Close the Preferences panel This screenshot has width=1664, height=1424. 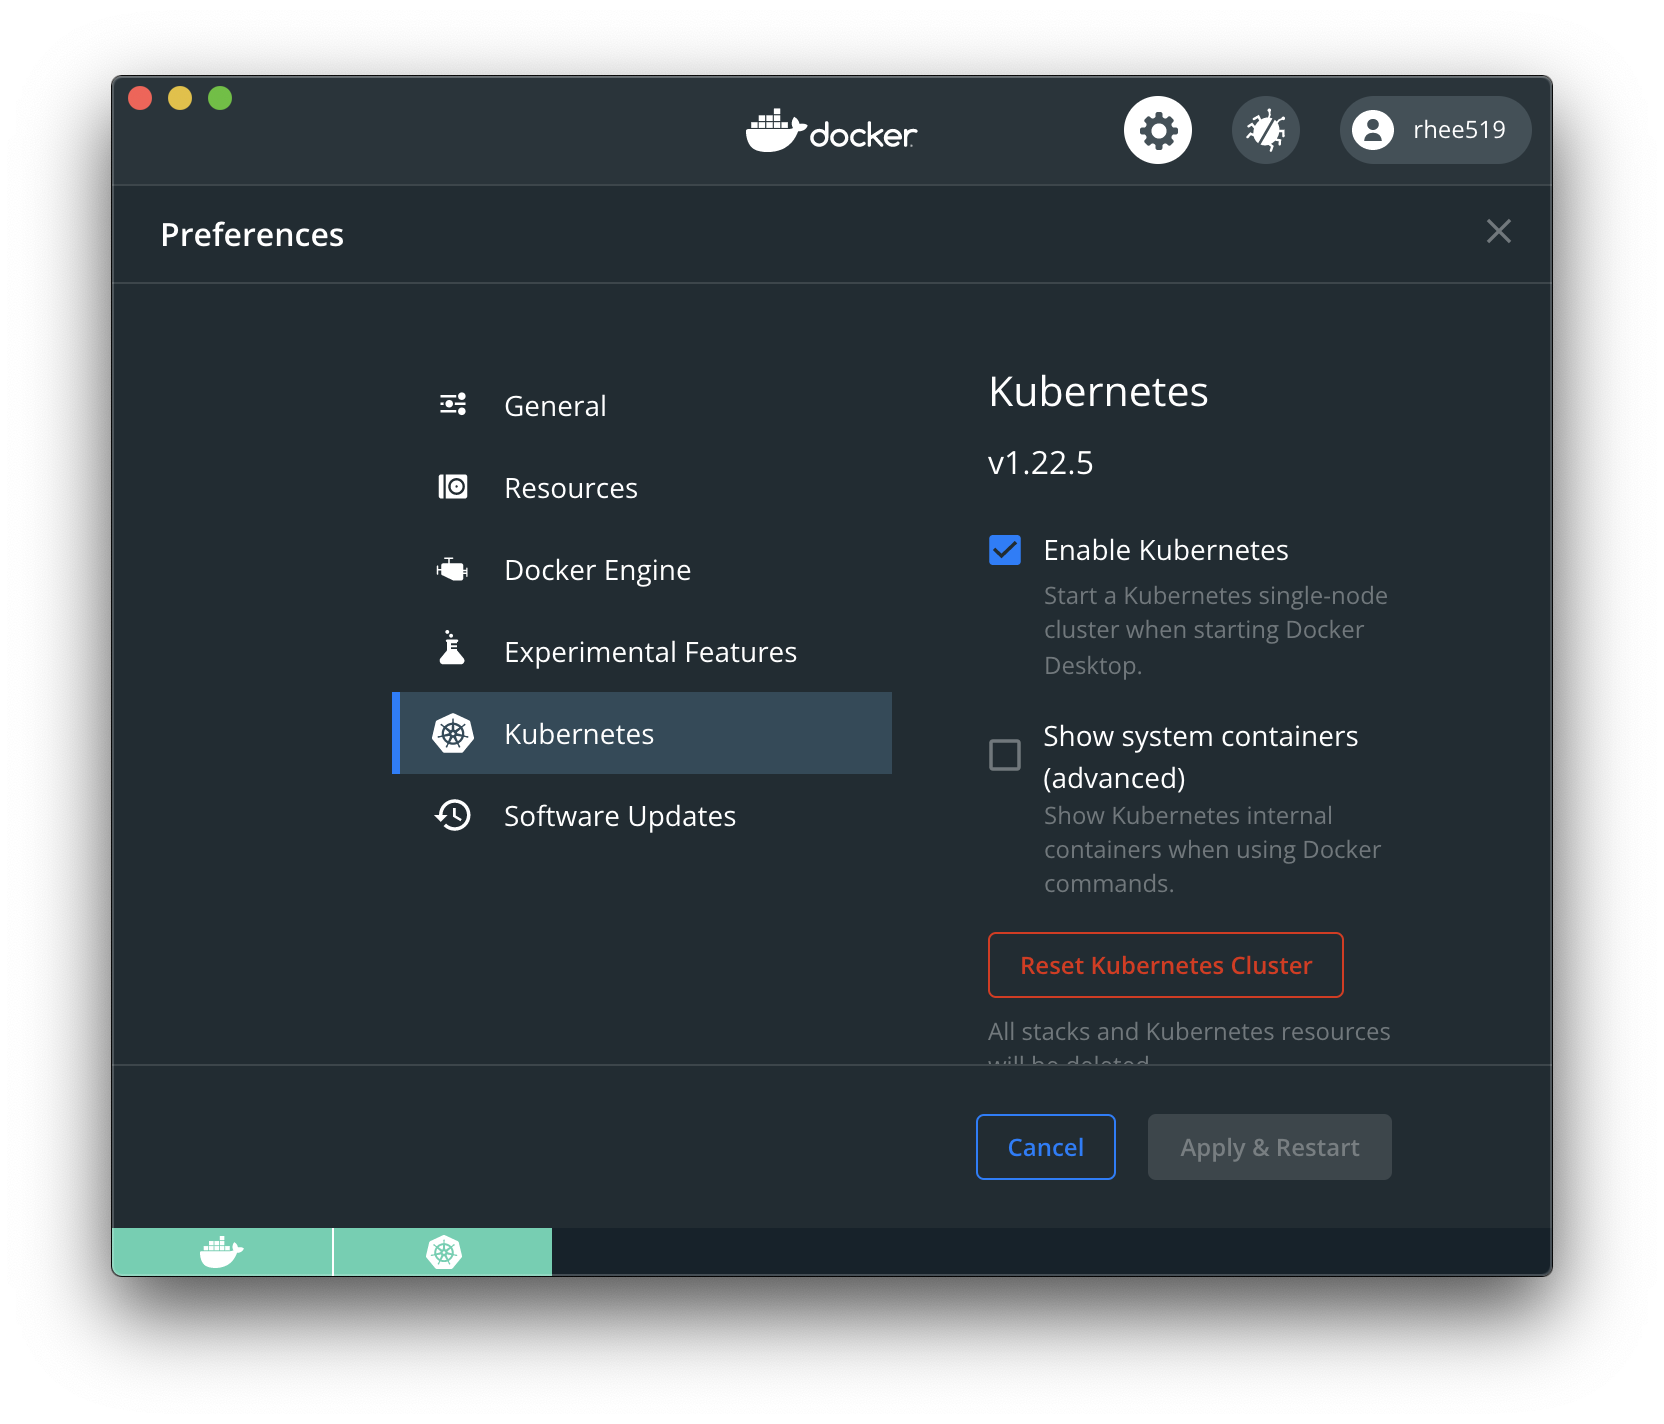click(x=1498, y=232)
